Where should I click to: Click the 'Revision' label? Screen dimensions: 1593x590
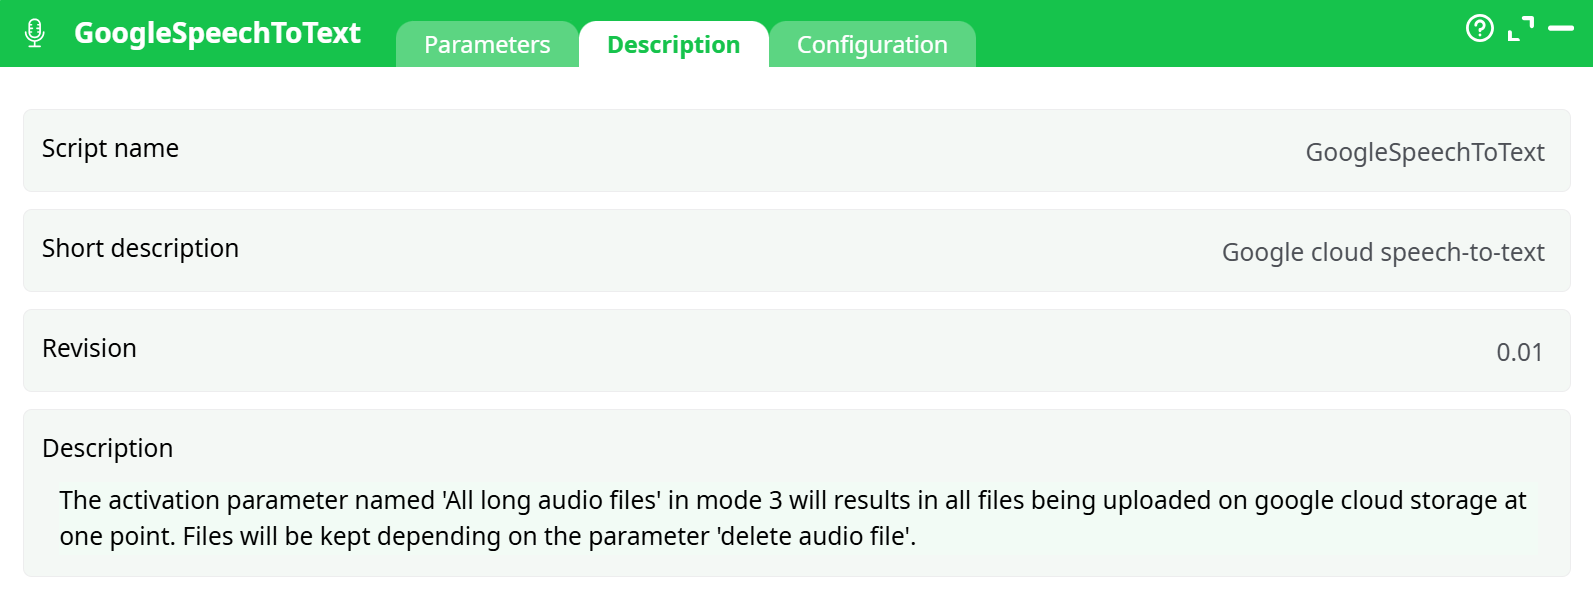89,348
